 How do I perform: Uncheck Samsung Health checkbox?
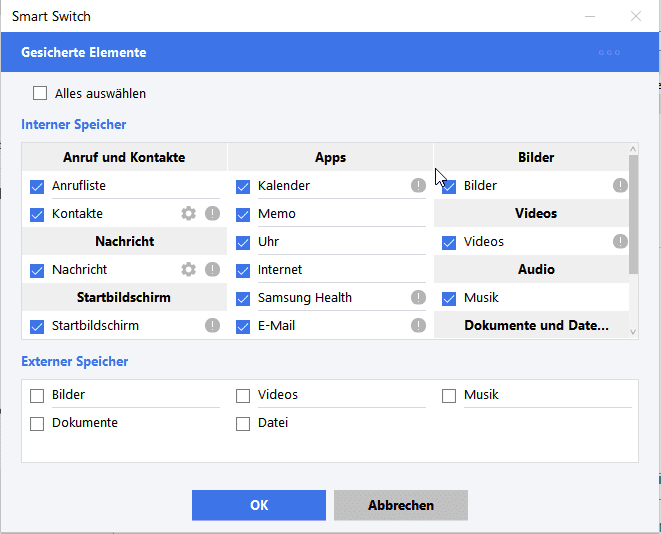[243, 299]
